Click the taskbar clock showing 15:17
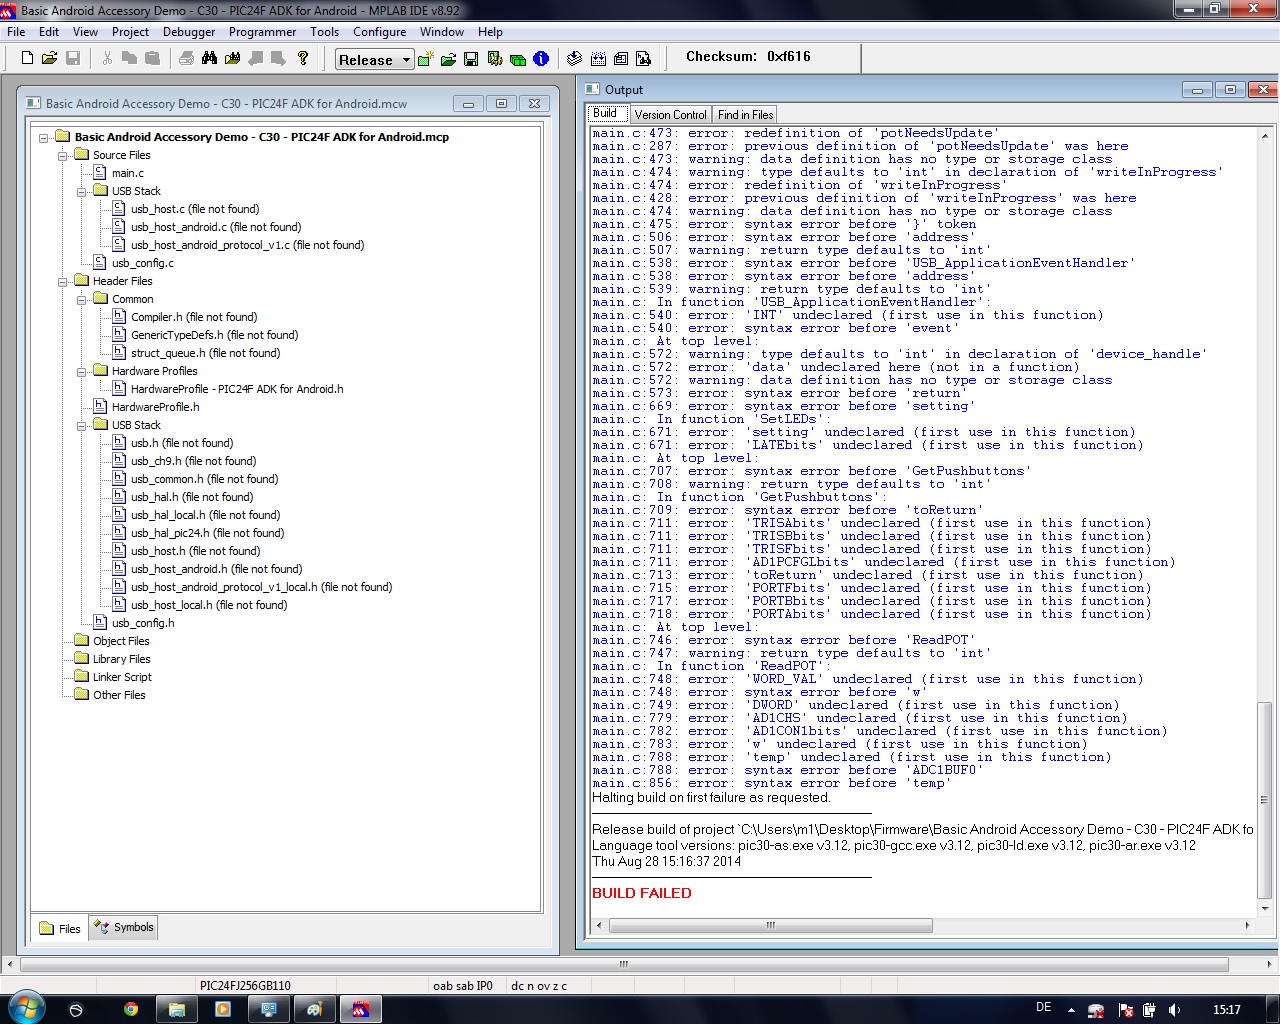The image size is (1280, 1024). pos(1226,1010)
